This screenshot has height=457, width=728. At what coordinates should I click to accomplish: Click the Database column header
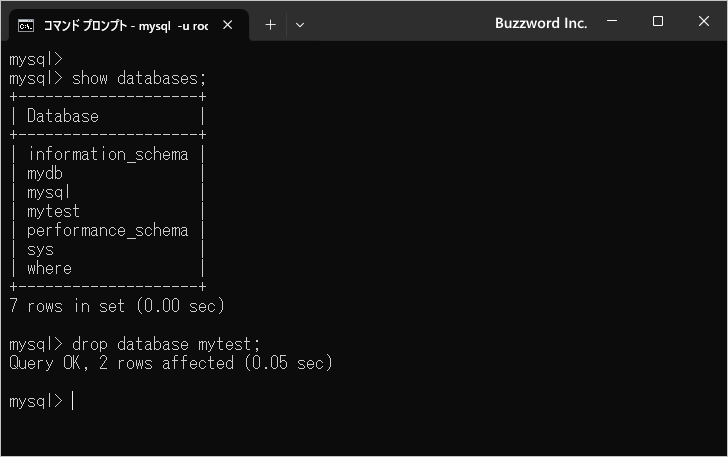[63, 116]
